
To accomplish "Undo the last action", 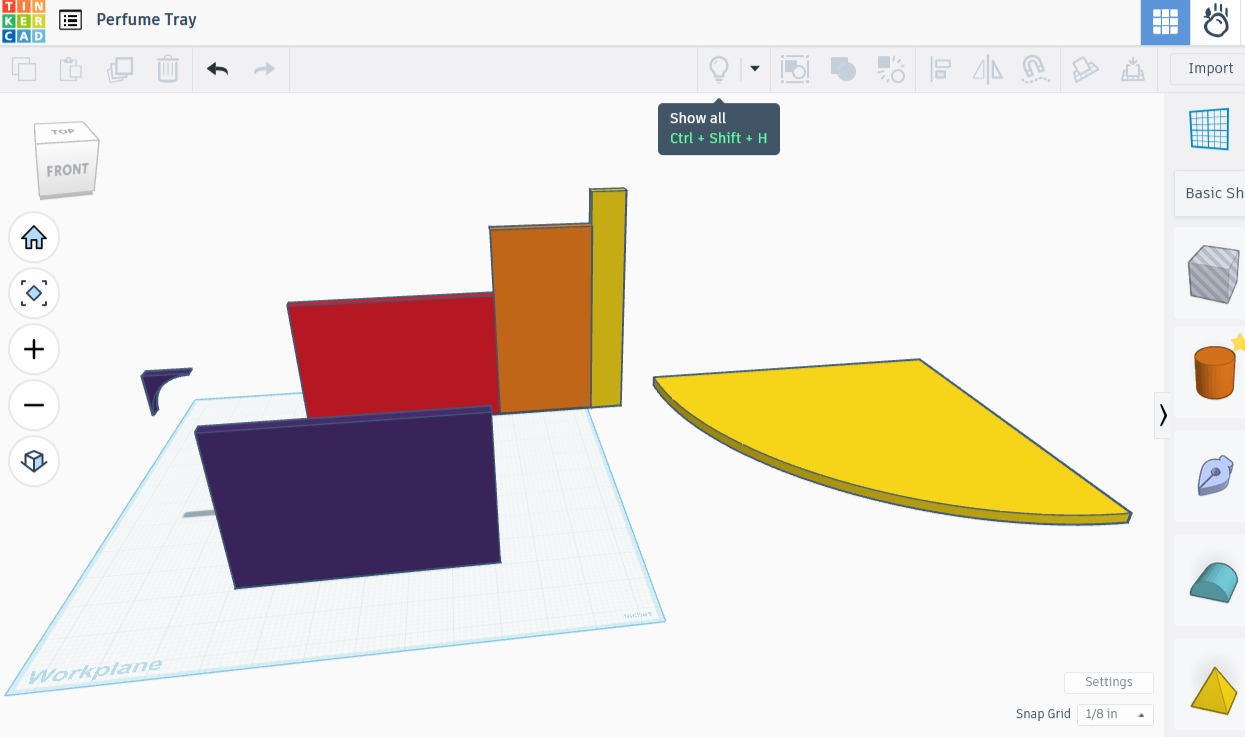I will click(217, 69).
